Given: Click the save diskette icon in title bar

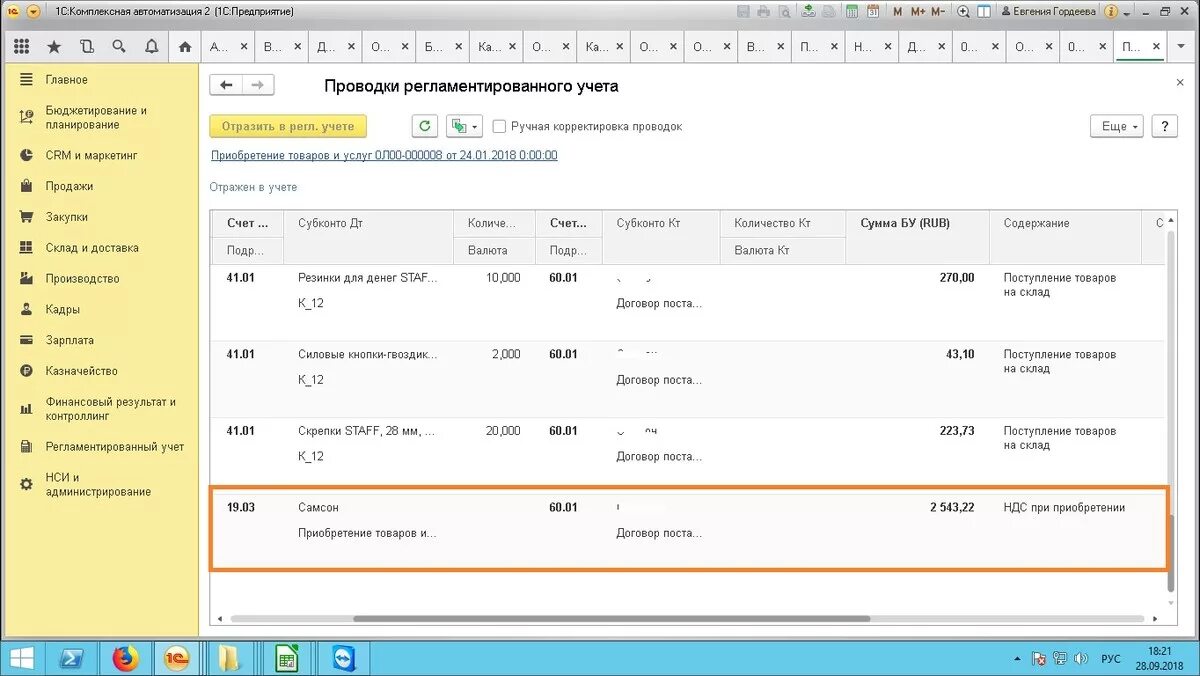Looking at the screenshot, I should [743, 11].
